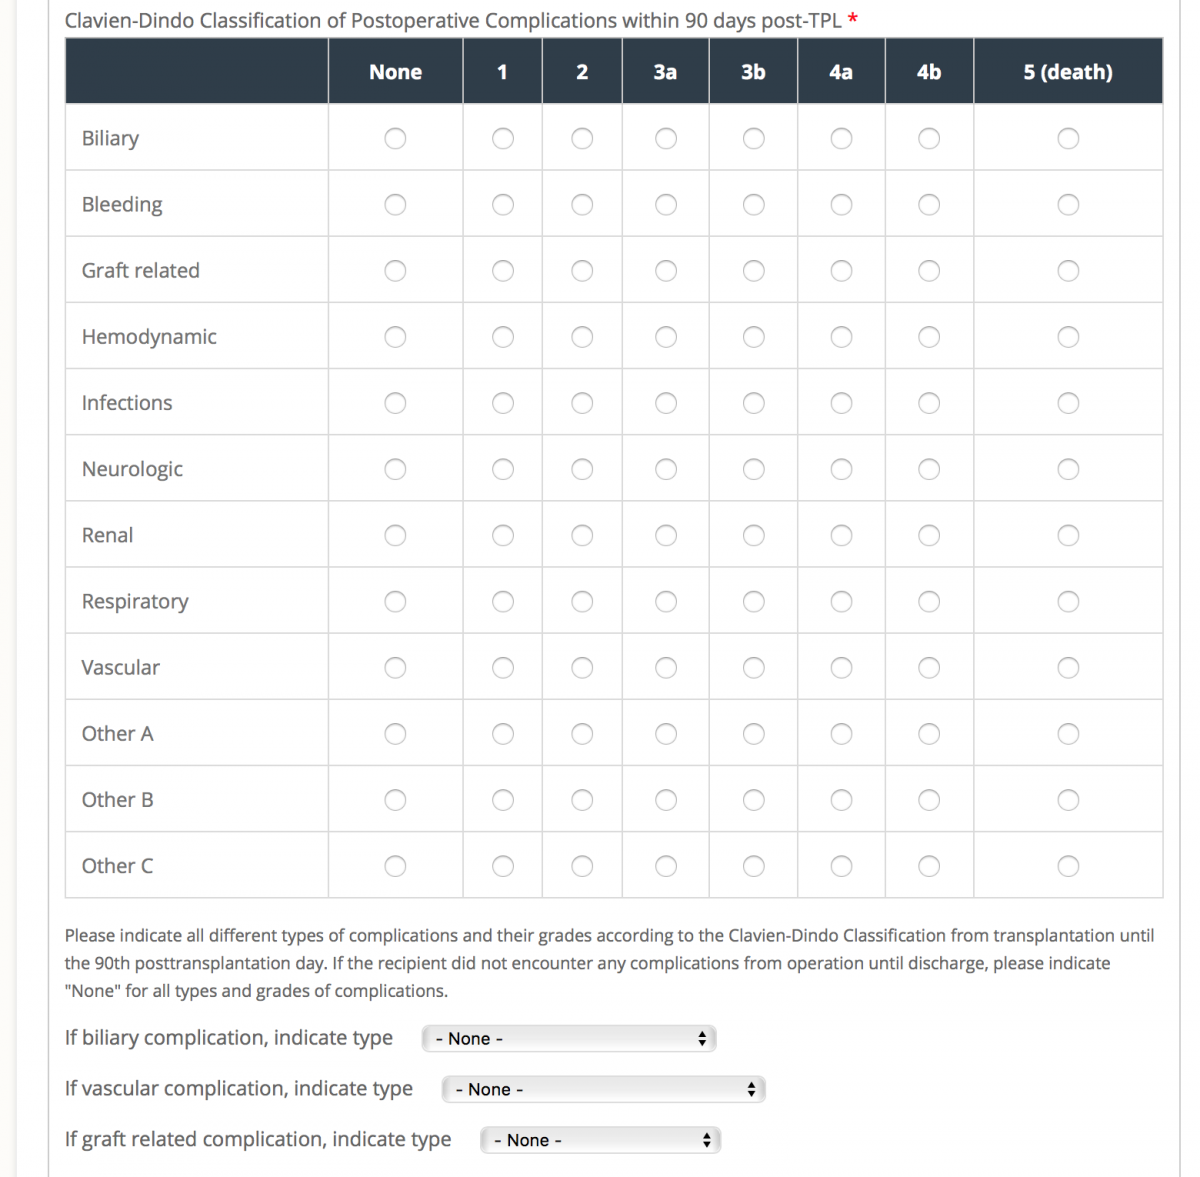Choose grade 1 for Biliary row
The image size is (1200, 1177).
503,138
